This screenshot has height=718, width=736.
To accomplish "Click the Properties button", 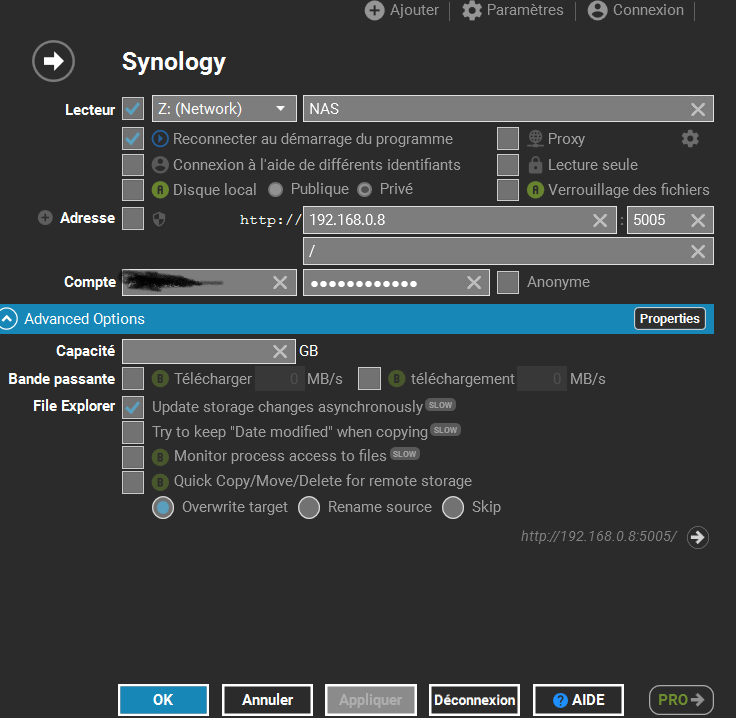I will (670, 319).
